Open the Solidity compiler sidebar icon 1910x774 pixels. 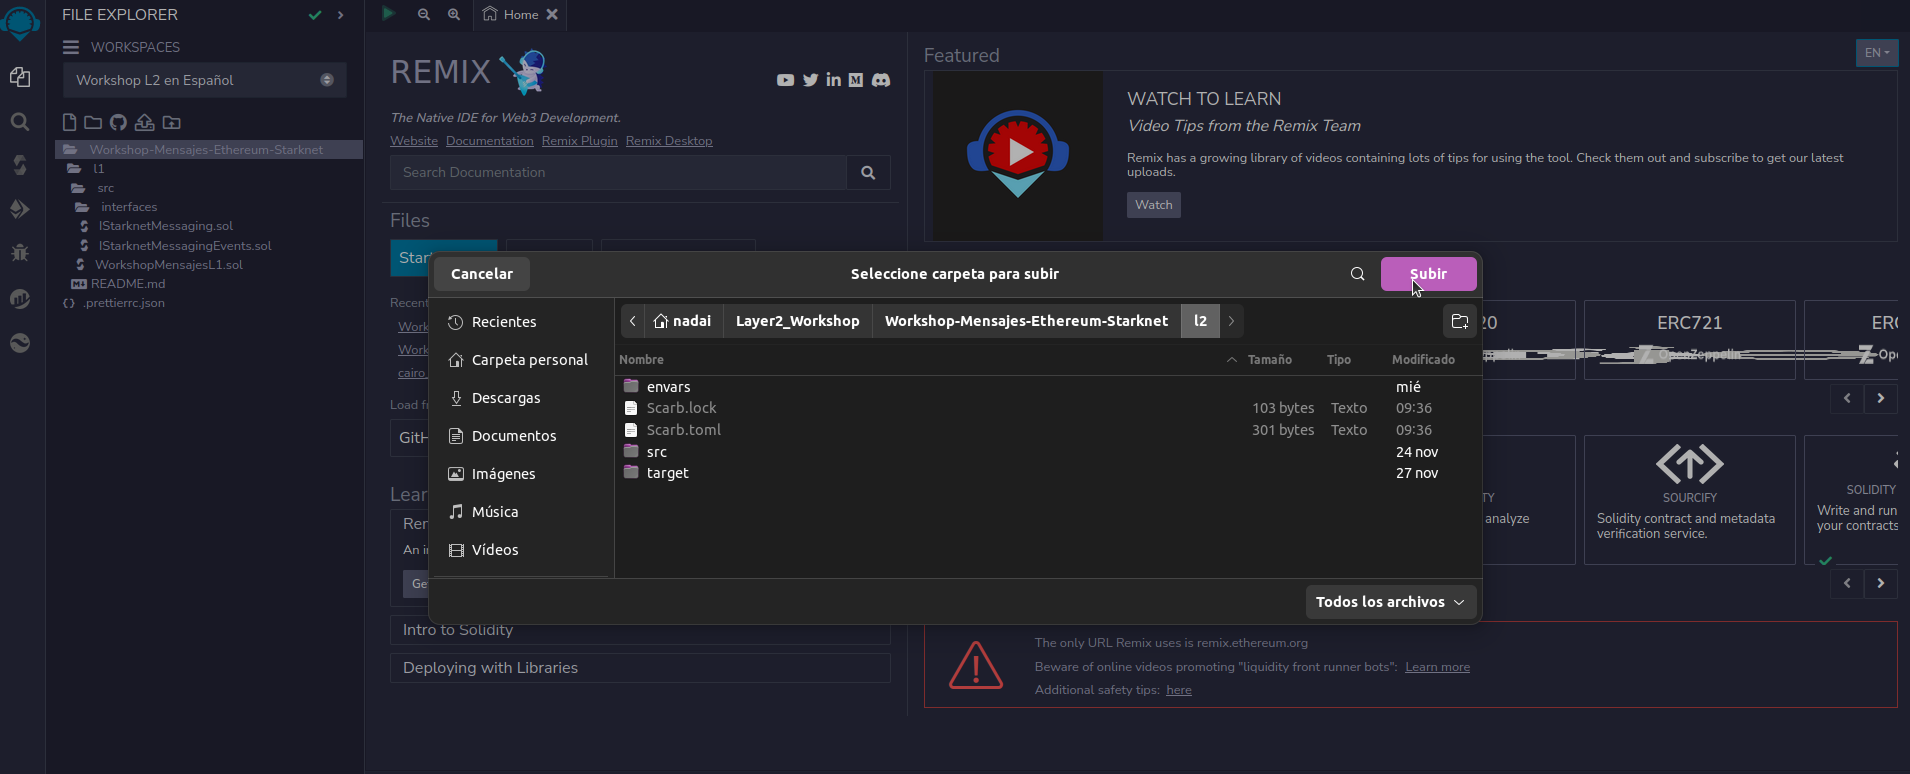[20, 165]
